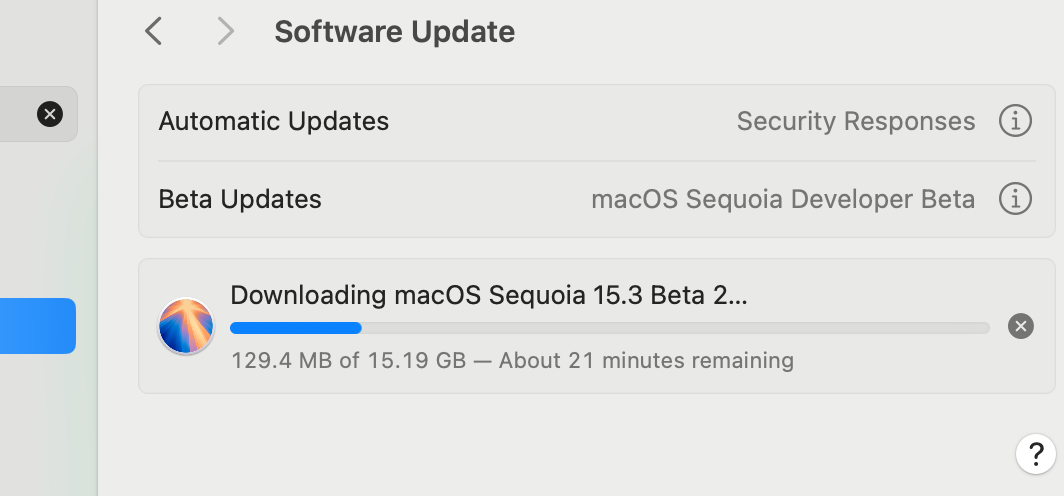
Task: Click the blue filled part of progress bar
Action: click(295, 328)
